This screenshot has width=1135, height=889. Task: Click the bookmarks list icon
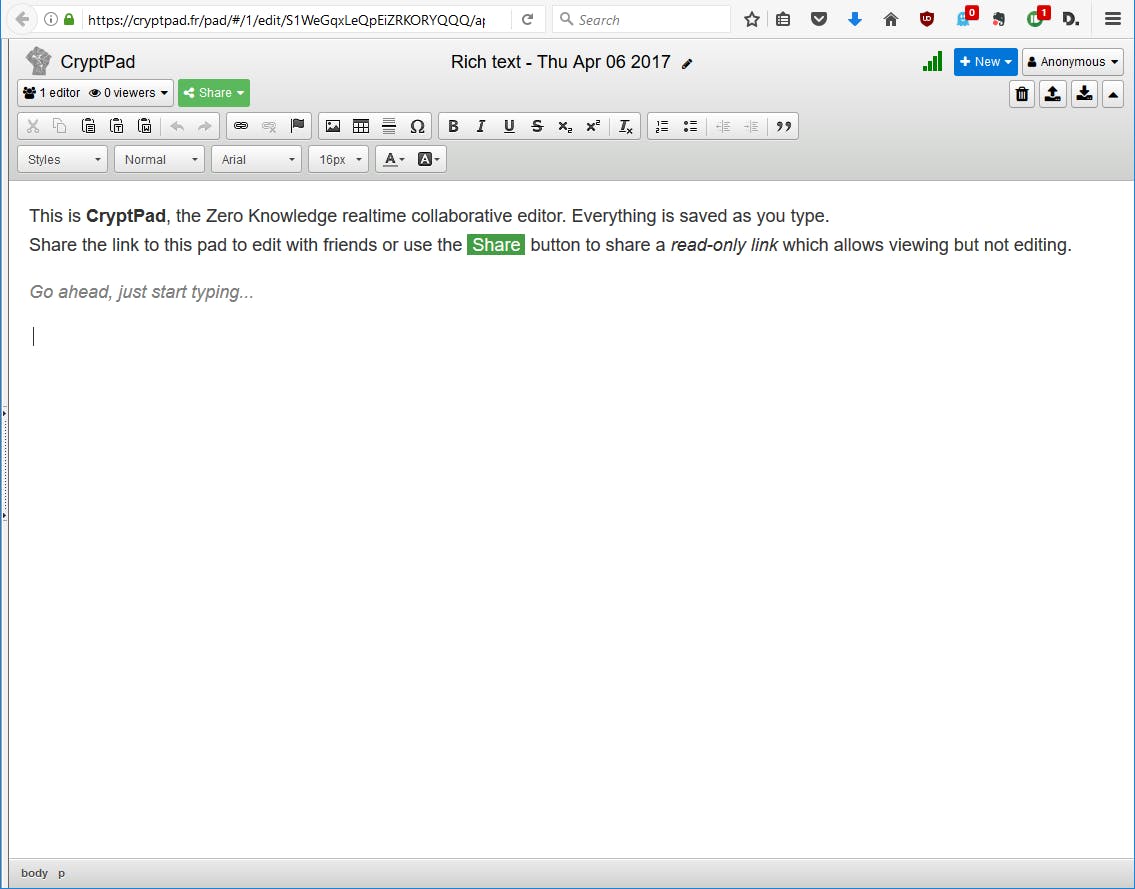783,20
